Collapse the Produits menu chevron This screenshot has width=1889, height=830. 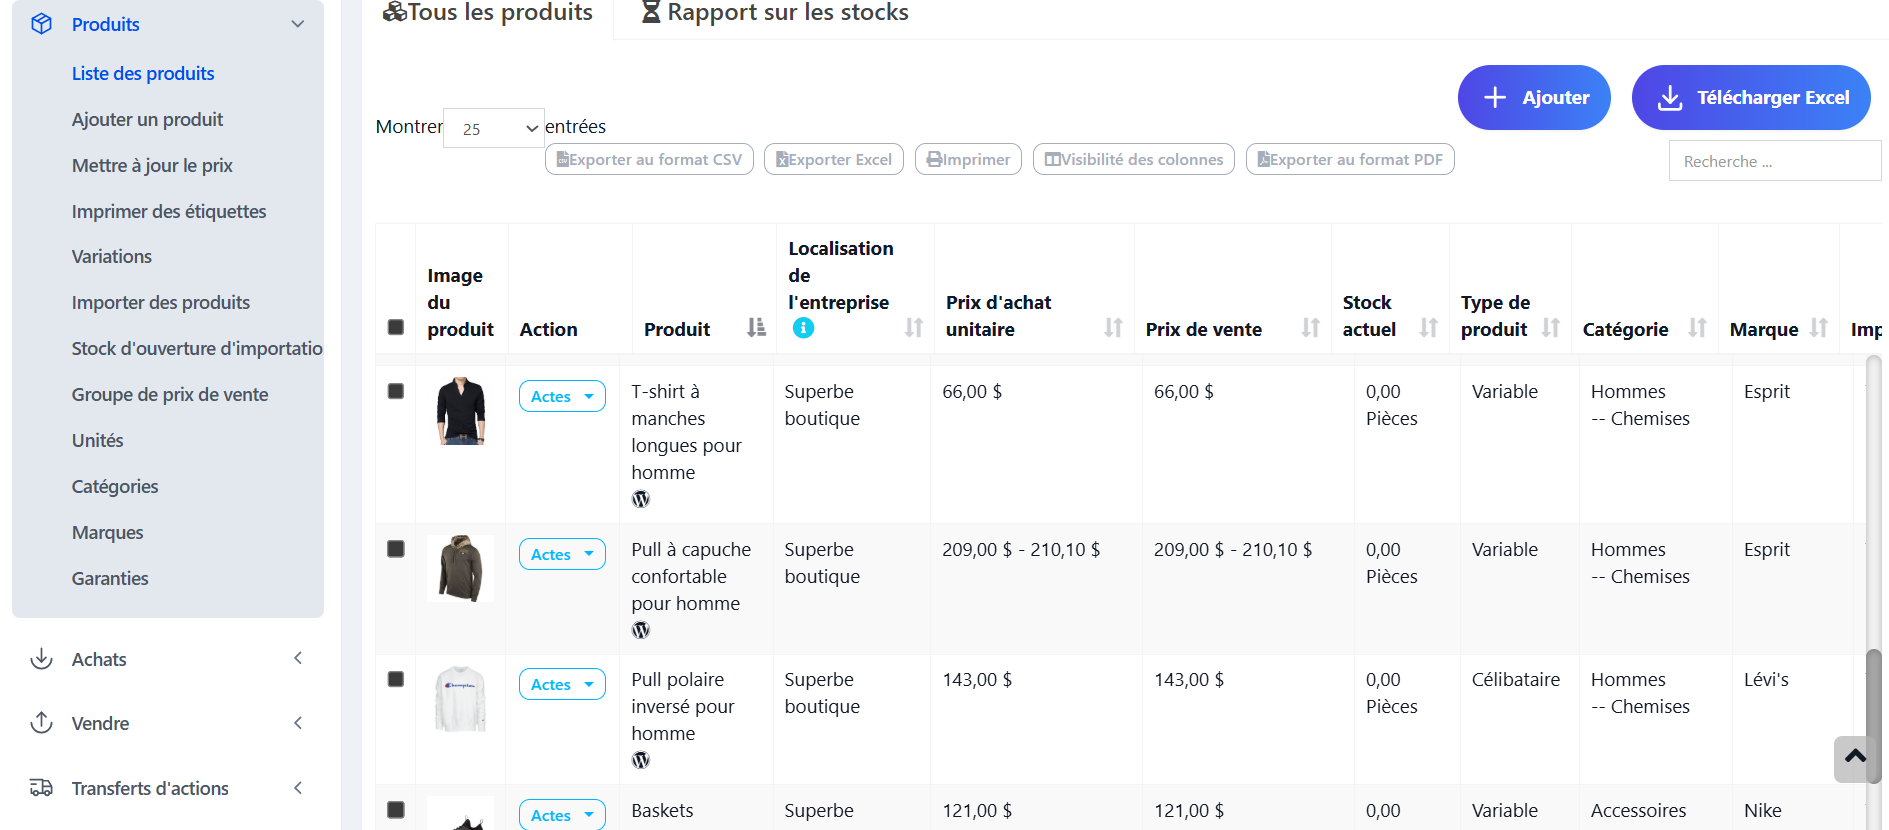297,24
